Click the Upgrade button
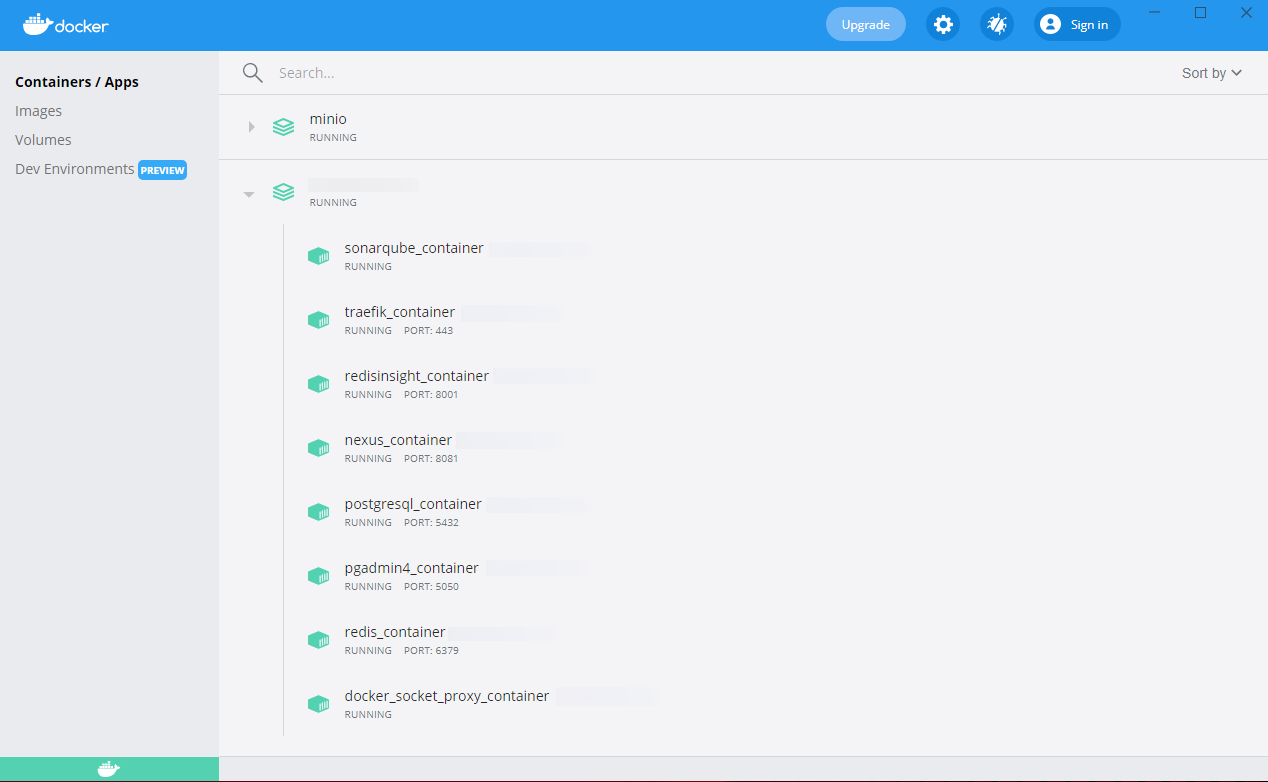The image size is (1268, 782). point(866,25)
